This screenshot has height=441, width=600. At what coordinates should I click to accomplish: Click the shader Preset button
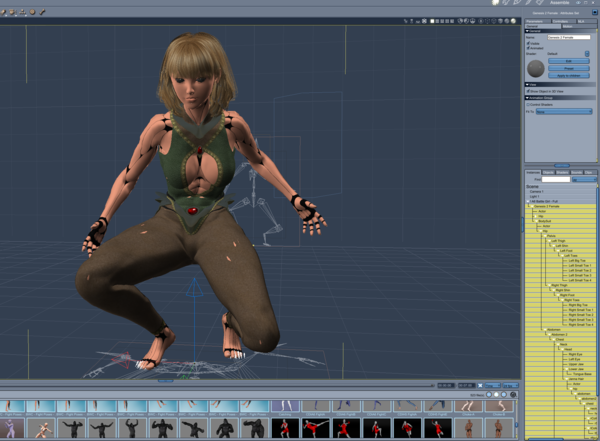[569, 68]
